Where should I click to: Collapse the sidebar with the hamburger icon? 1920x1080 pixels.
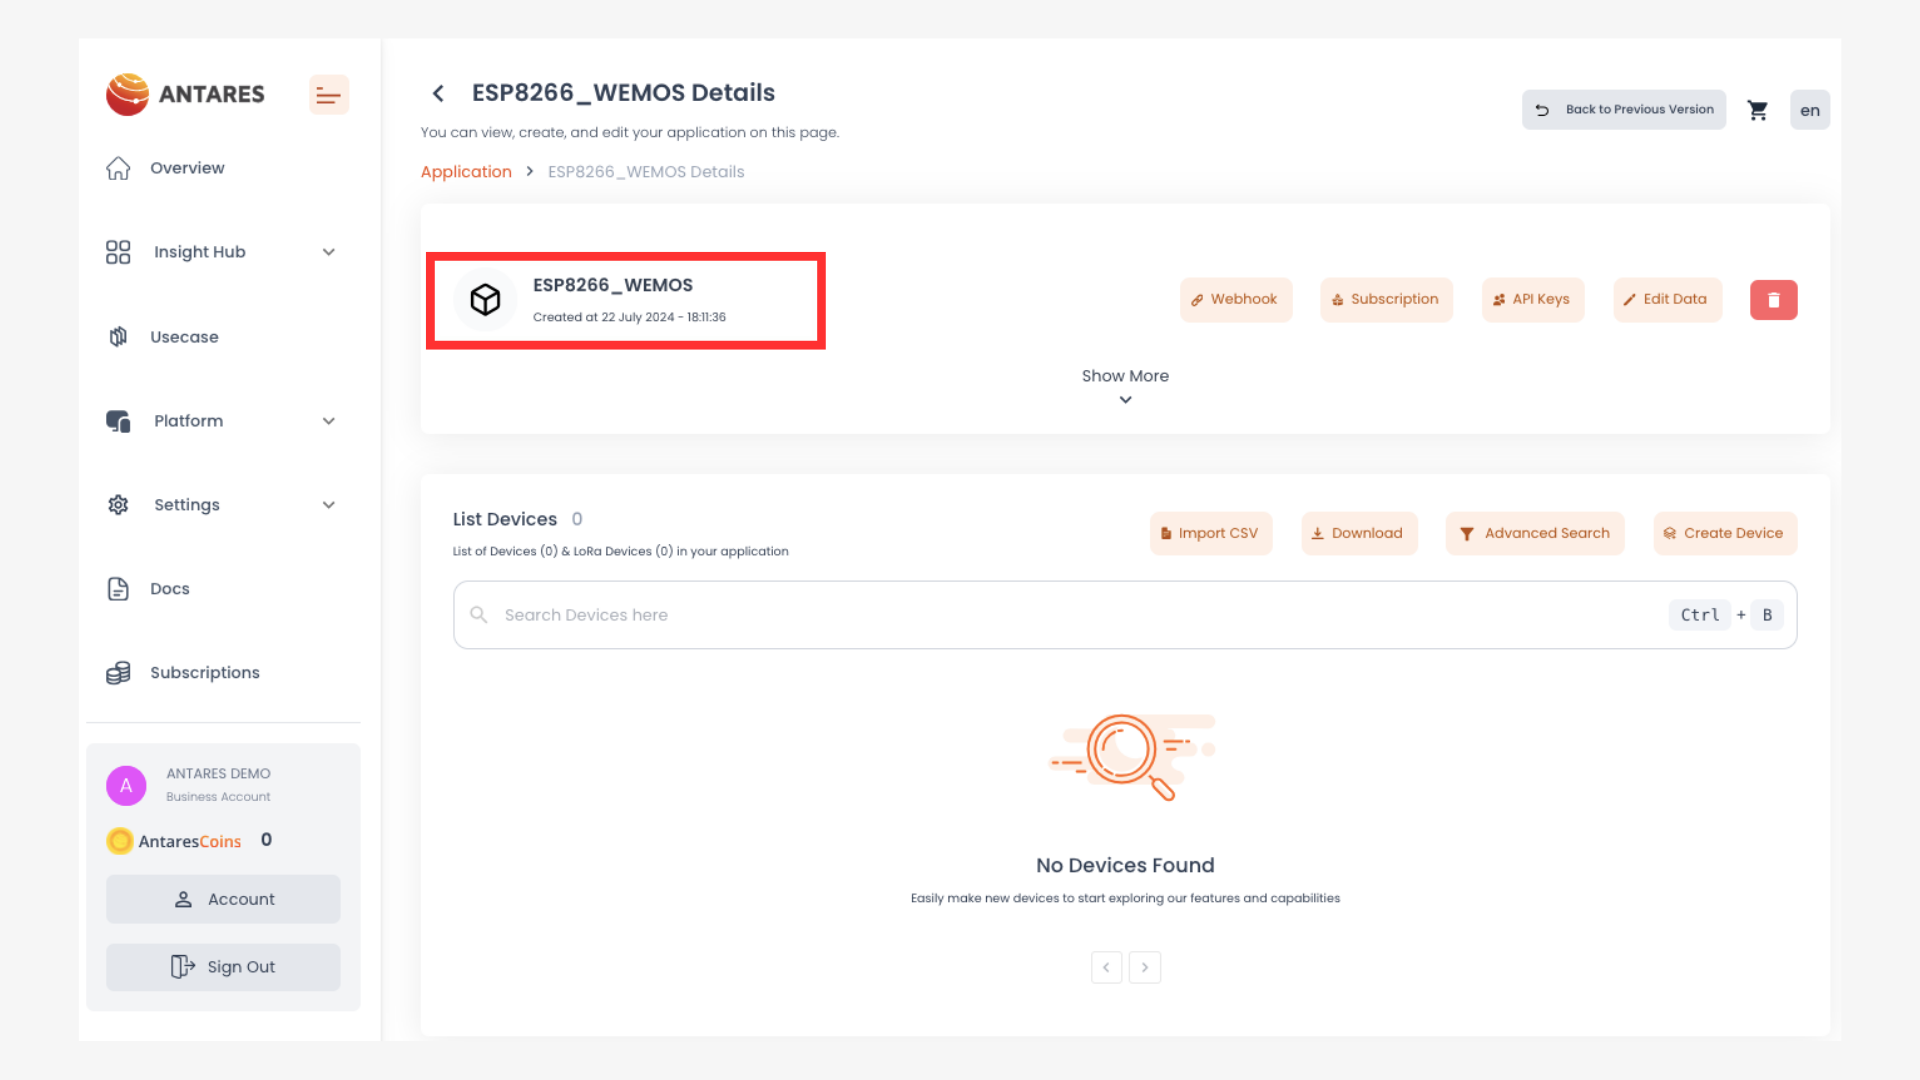coord(328,95)
